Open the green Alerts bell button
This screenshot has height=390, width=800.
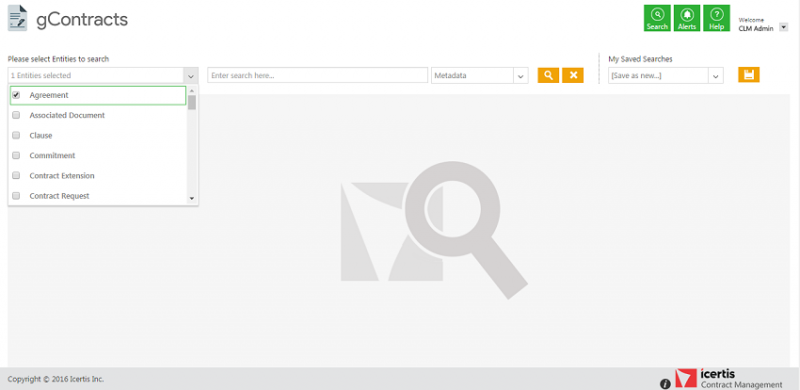pos(687,18)
